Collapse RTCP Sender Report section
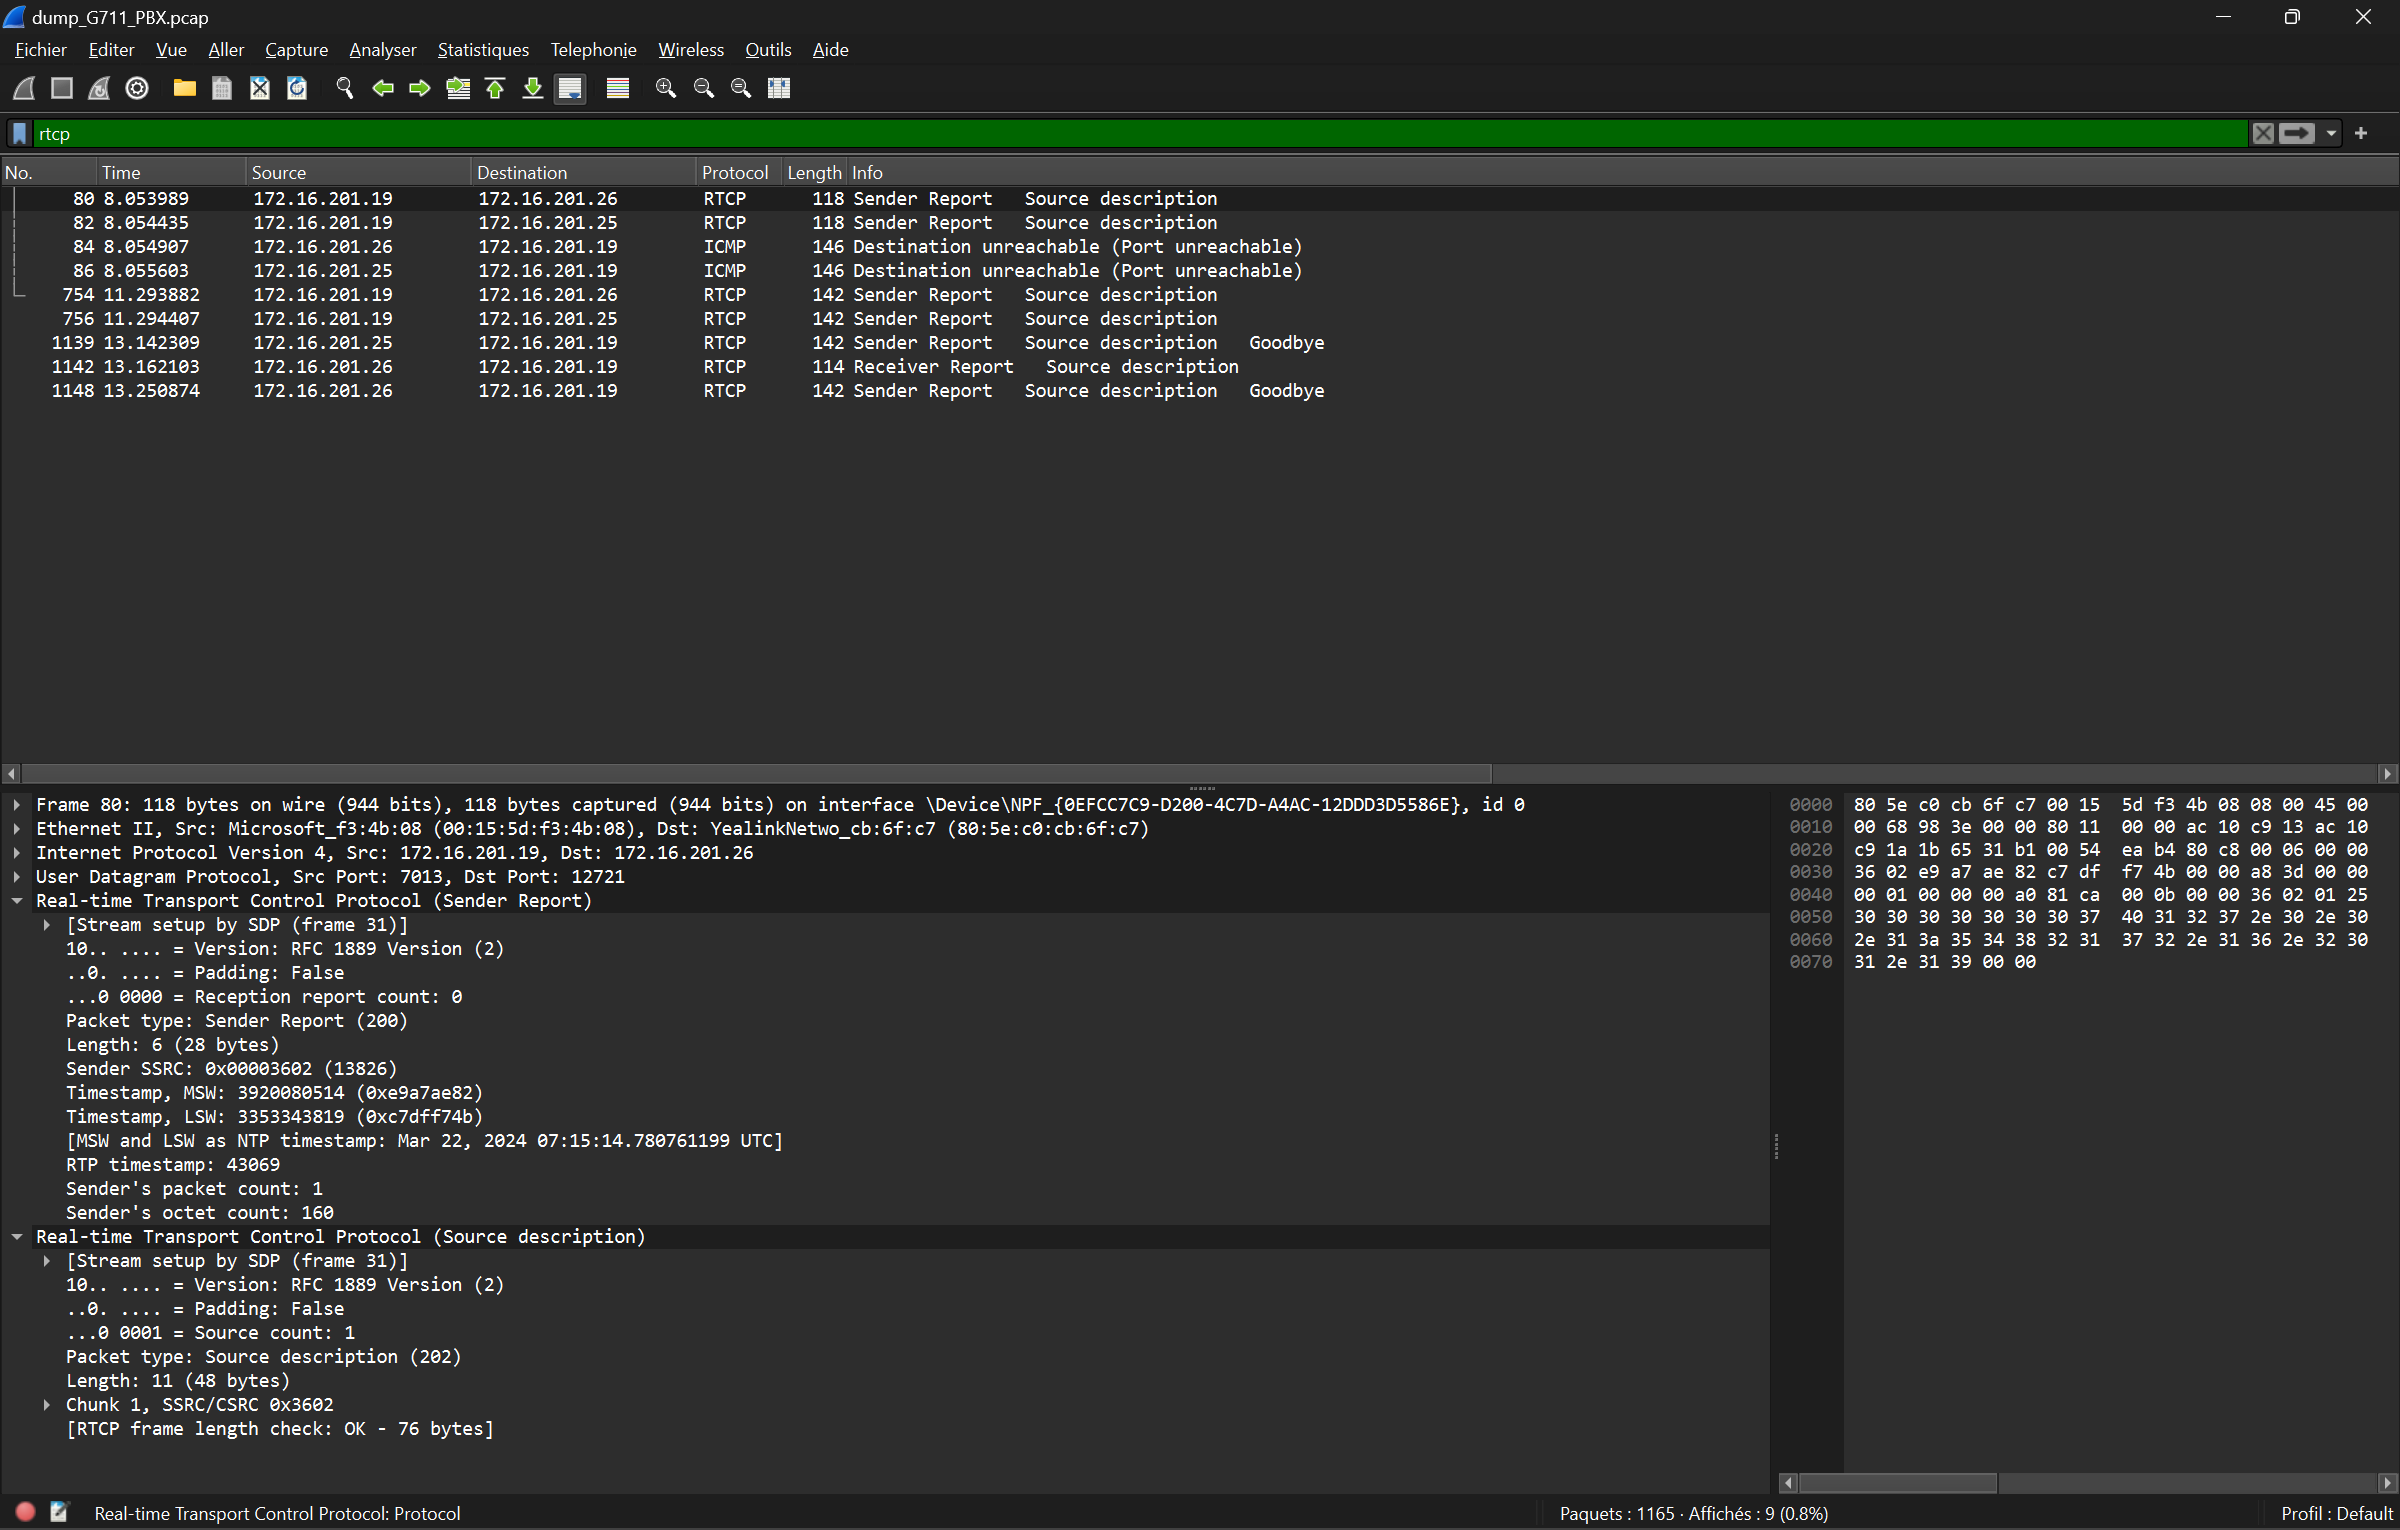This screenshot has width=2400, height=1530. point(17,901)
